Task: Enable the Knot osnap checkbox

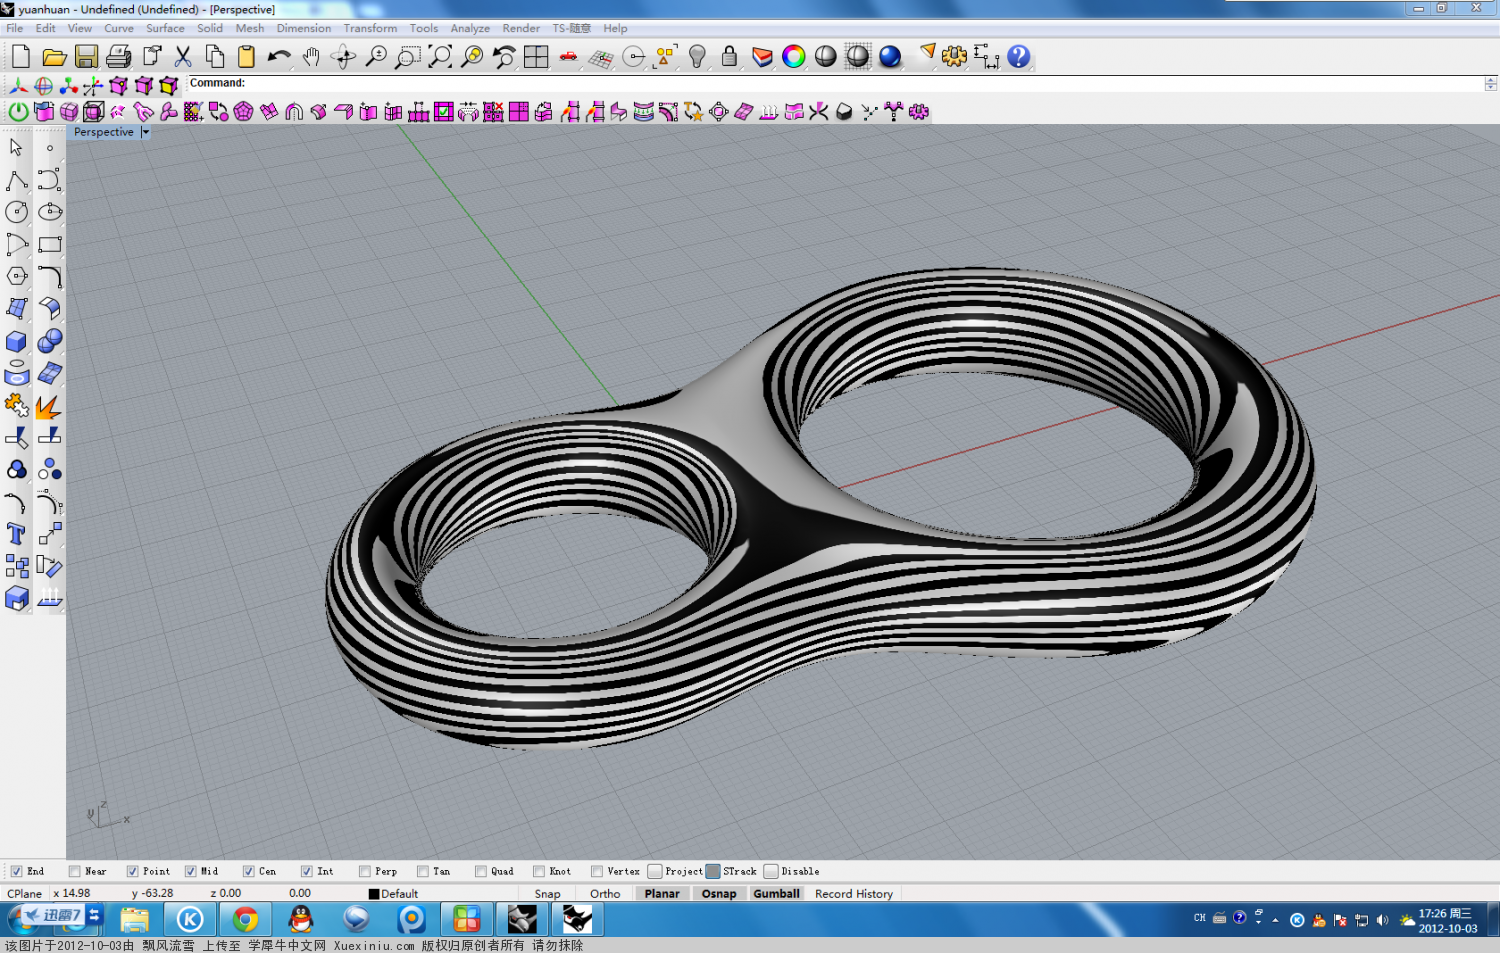Action: click(x=538, y=872)
